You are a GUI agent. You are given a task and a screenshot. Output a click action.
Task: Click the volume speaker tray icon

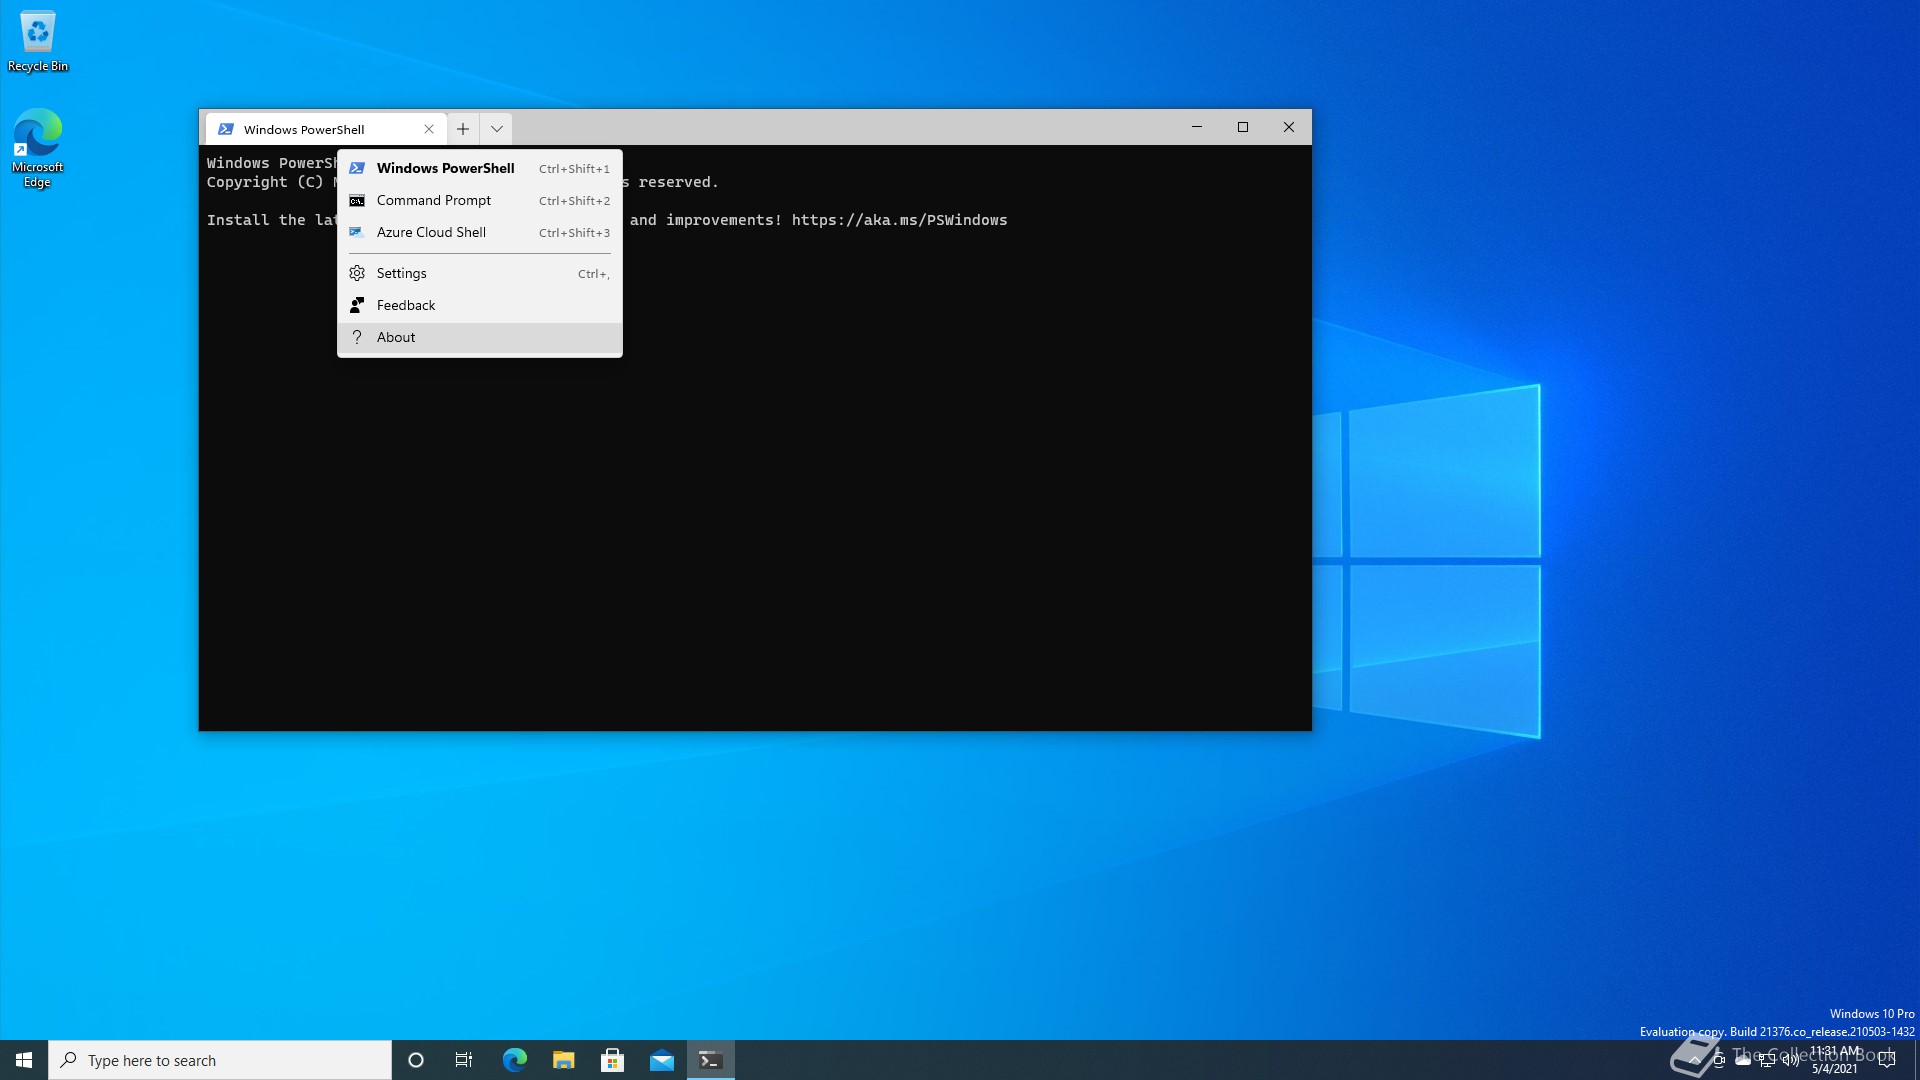tap(1791, 1060)
